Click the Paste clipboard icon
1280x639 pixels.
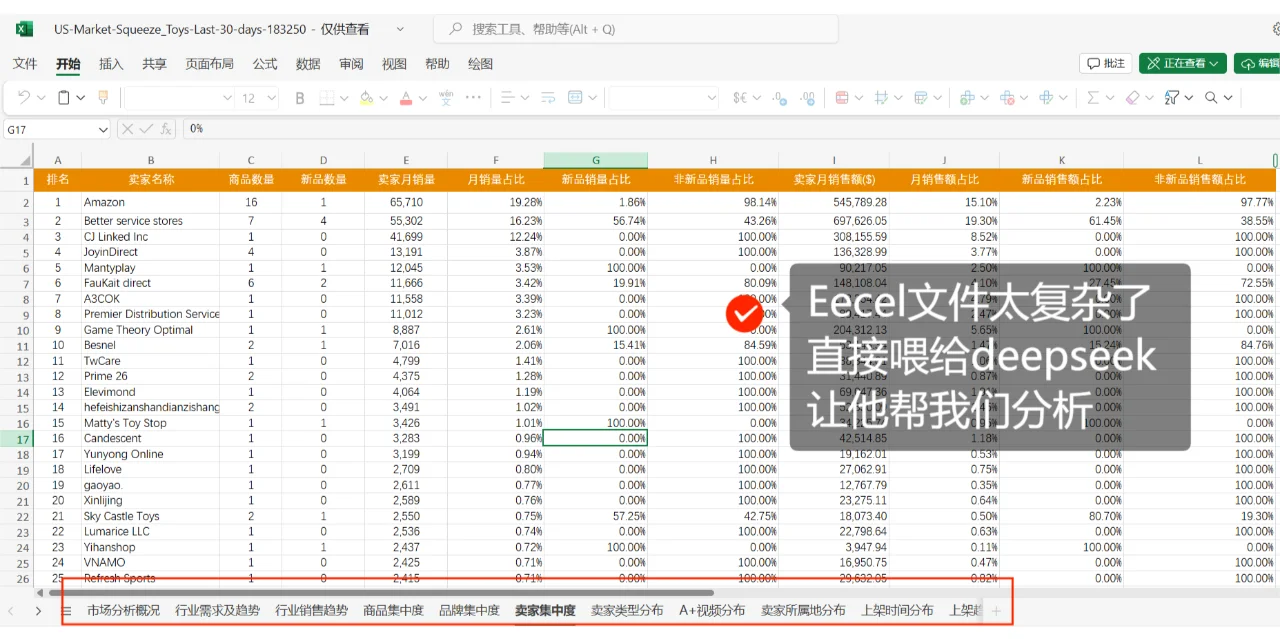point(64,97)
